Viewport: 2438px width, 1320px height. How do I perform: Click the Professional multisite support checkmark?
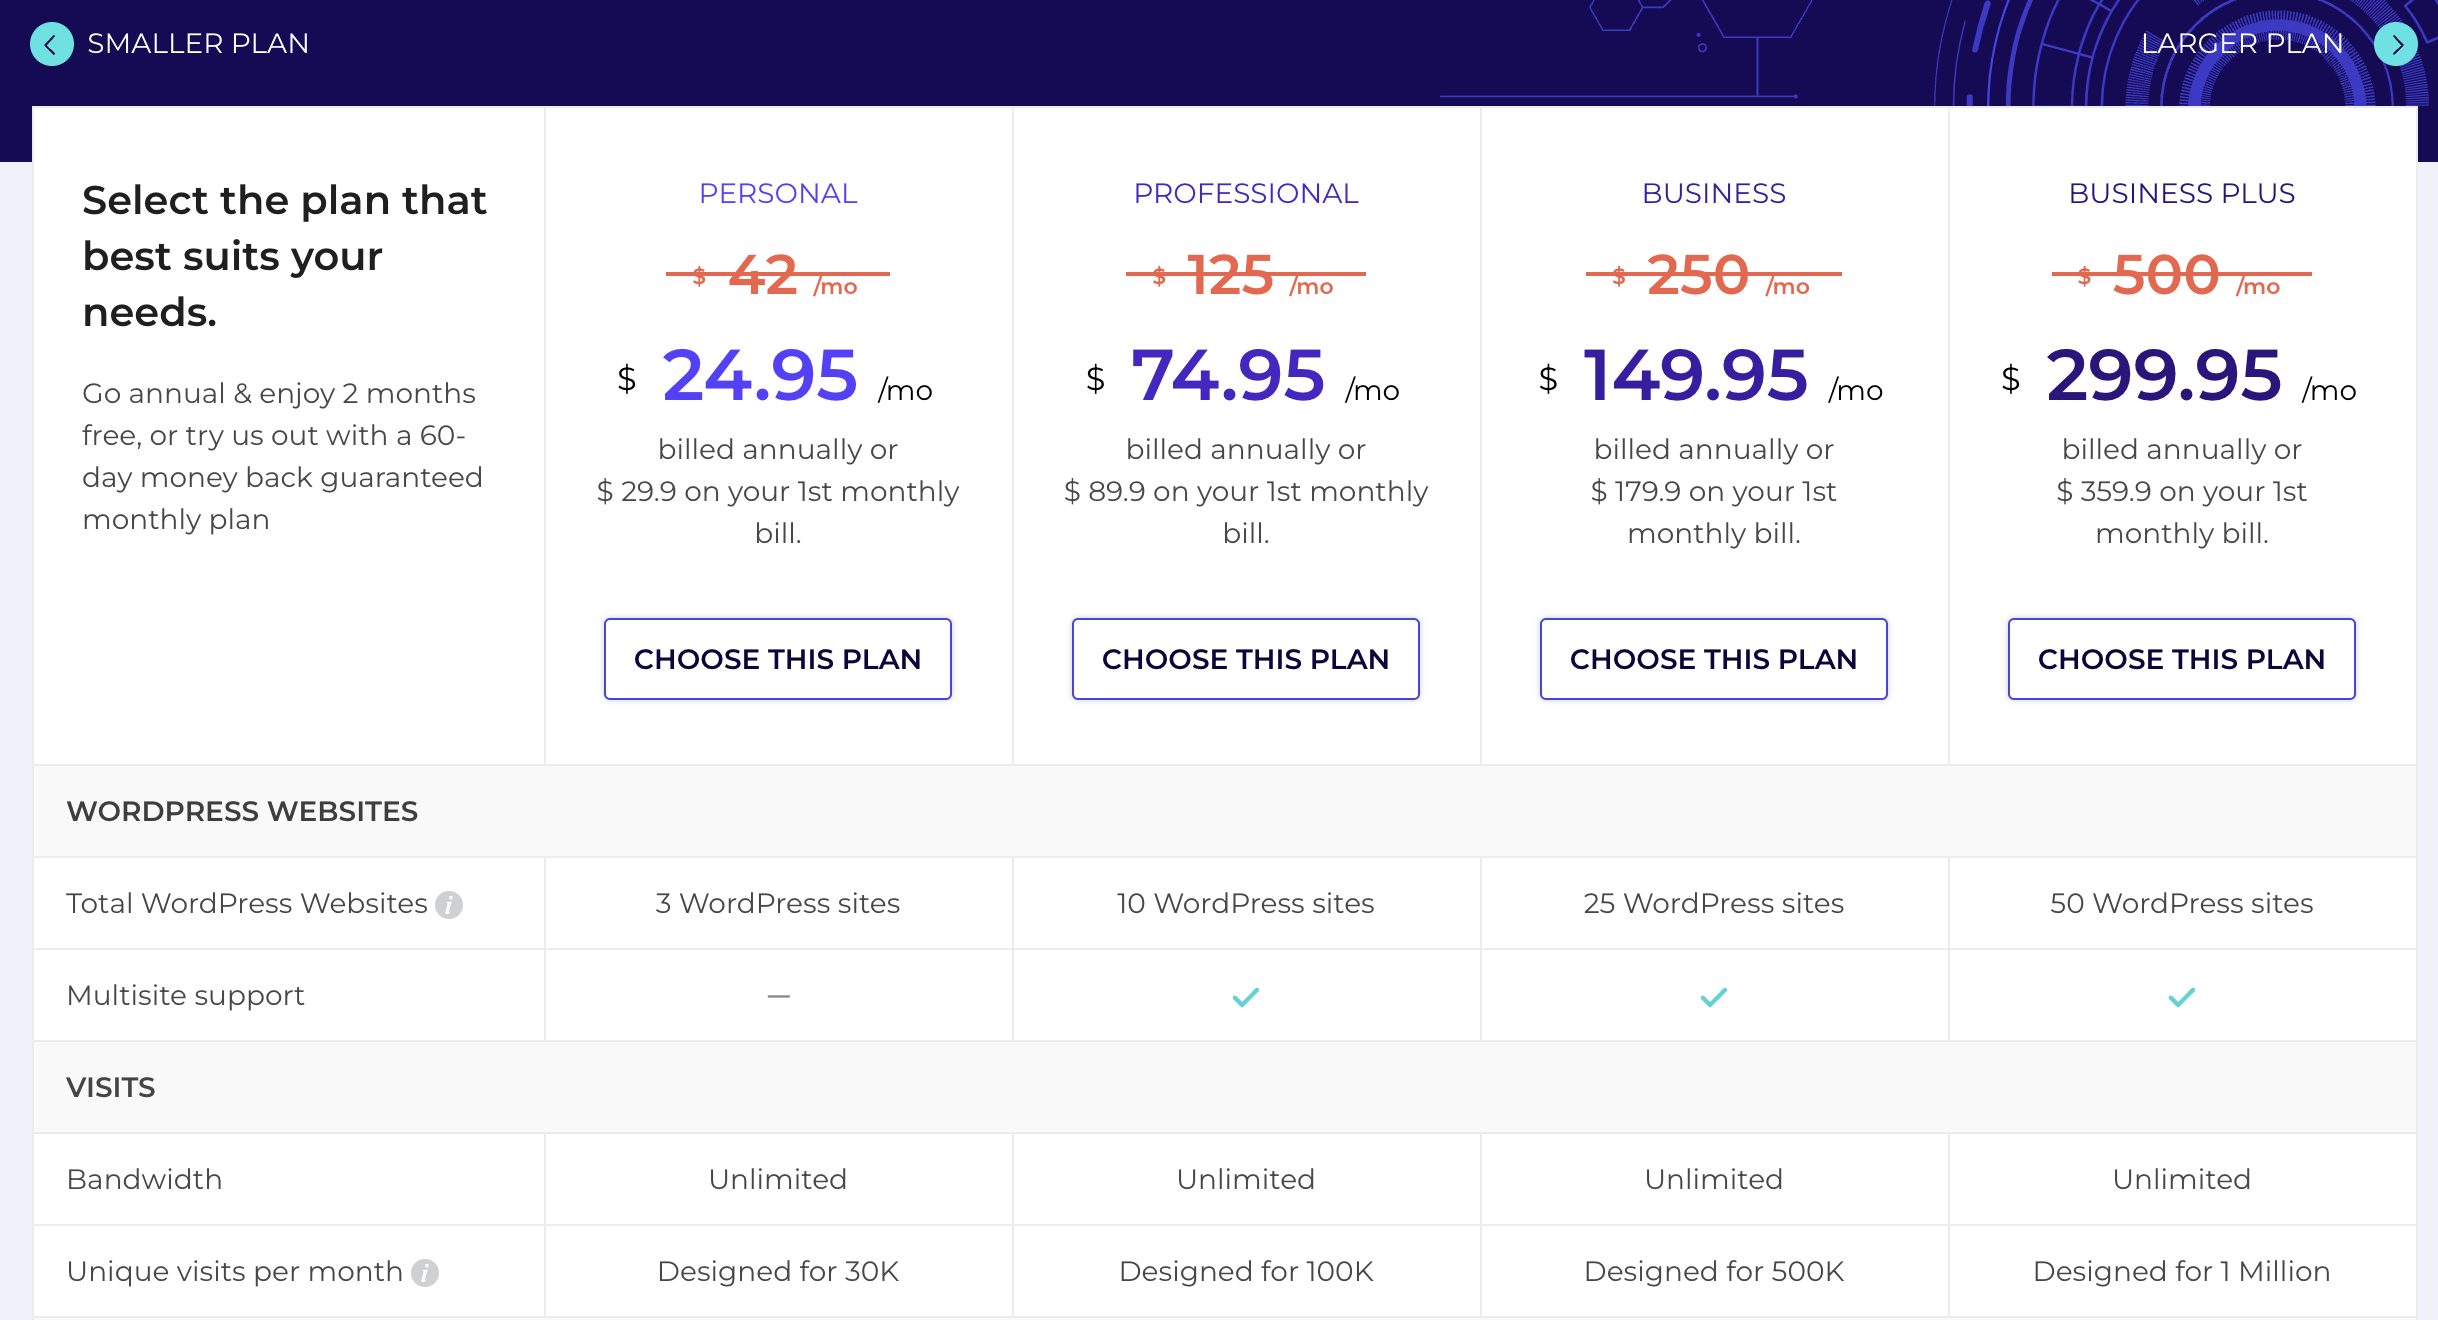click(1246, 997)
